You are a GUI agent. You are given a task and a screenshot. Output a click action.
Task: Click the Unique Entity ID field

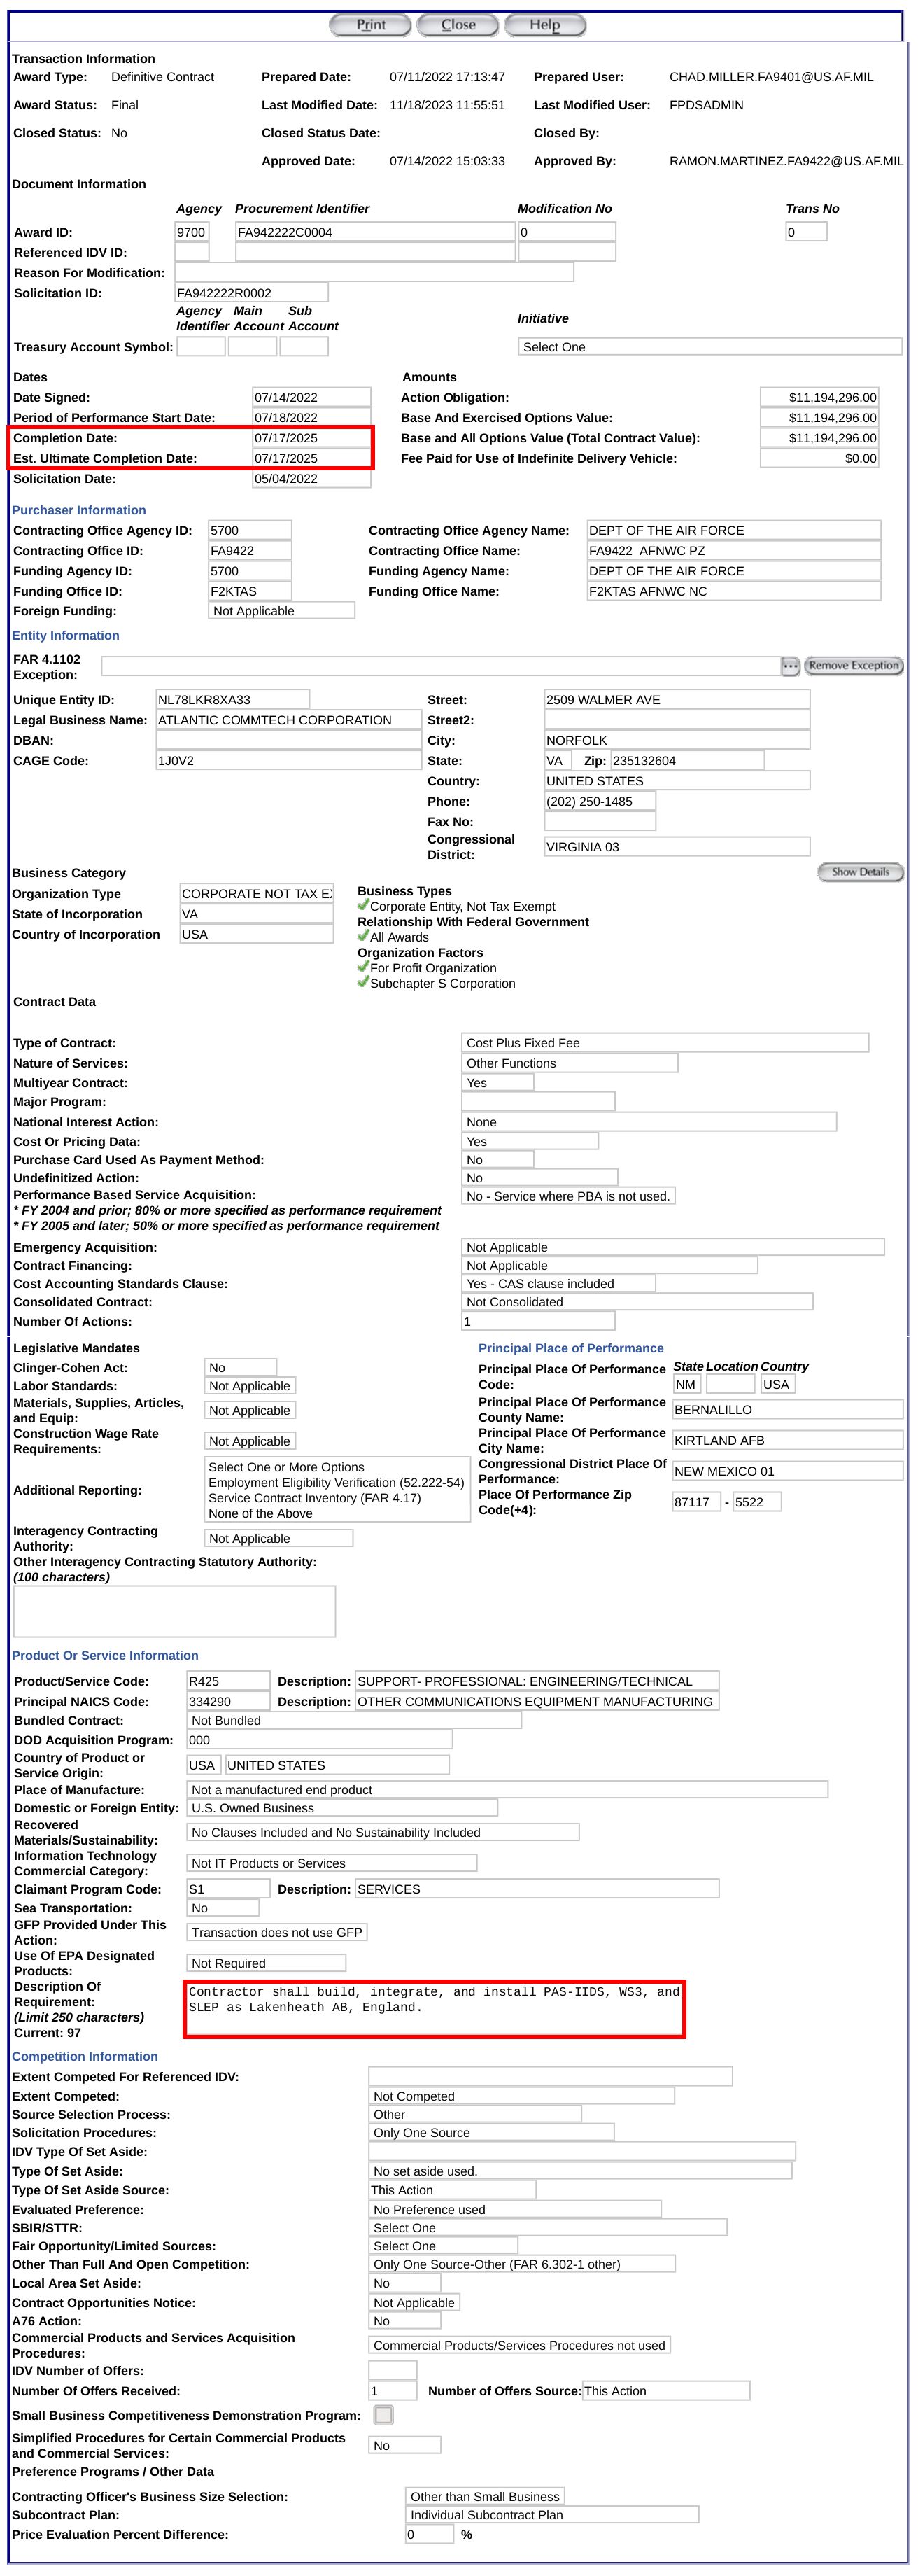pyautogui.click(x=232, y=700)
